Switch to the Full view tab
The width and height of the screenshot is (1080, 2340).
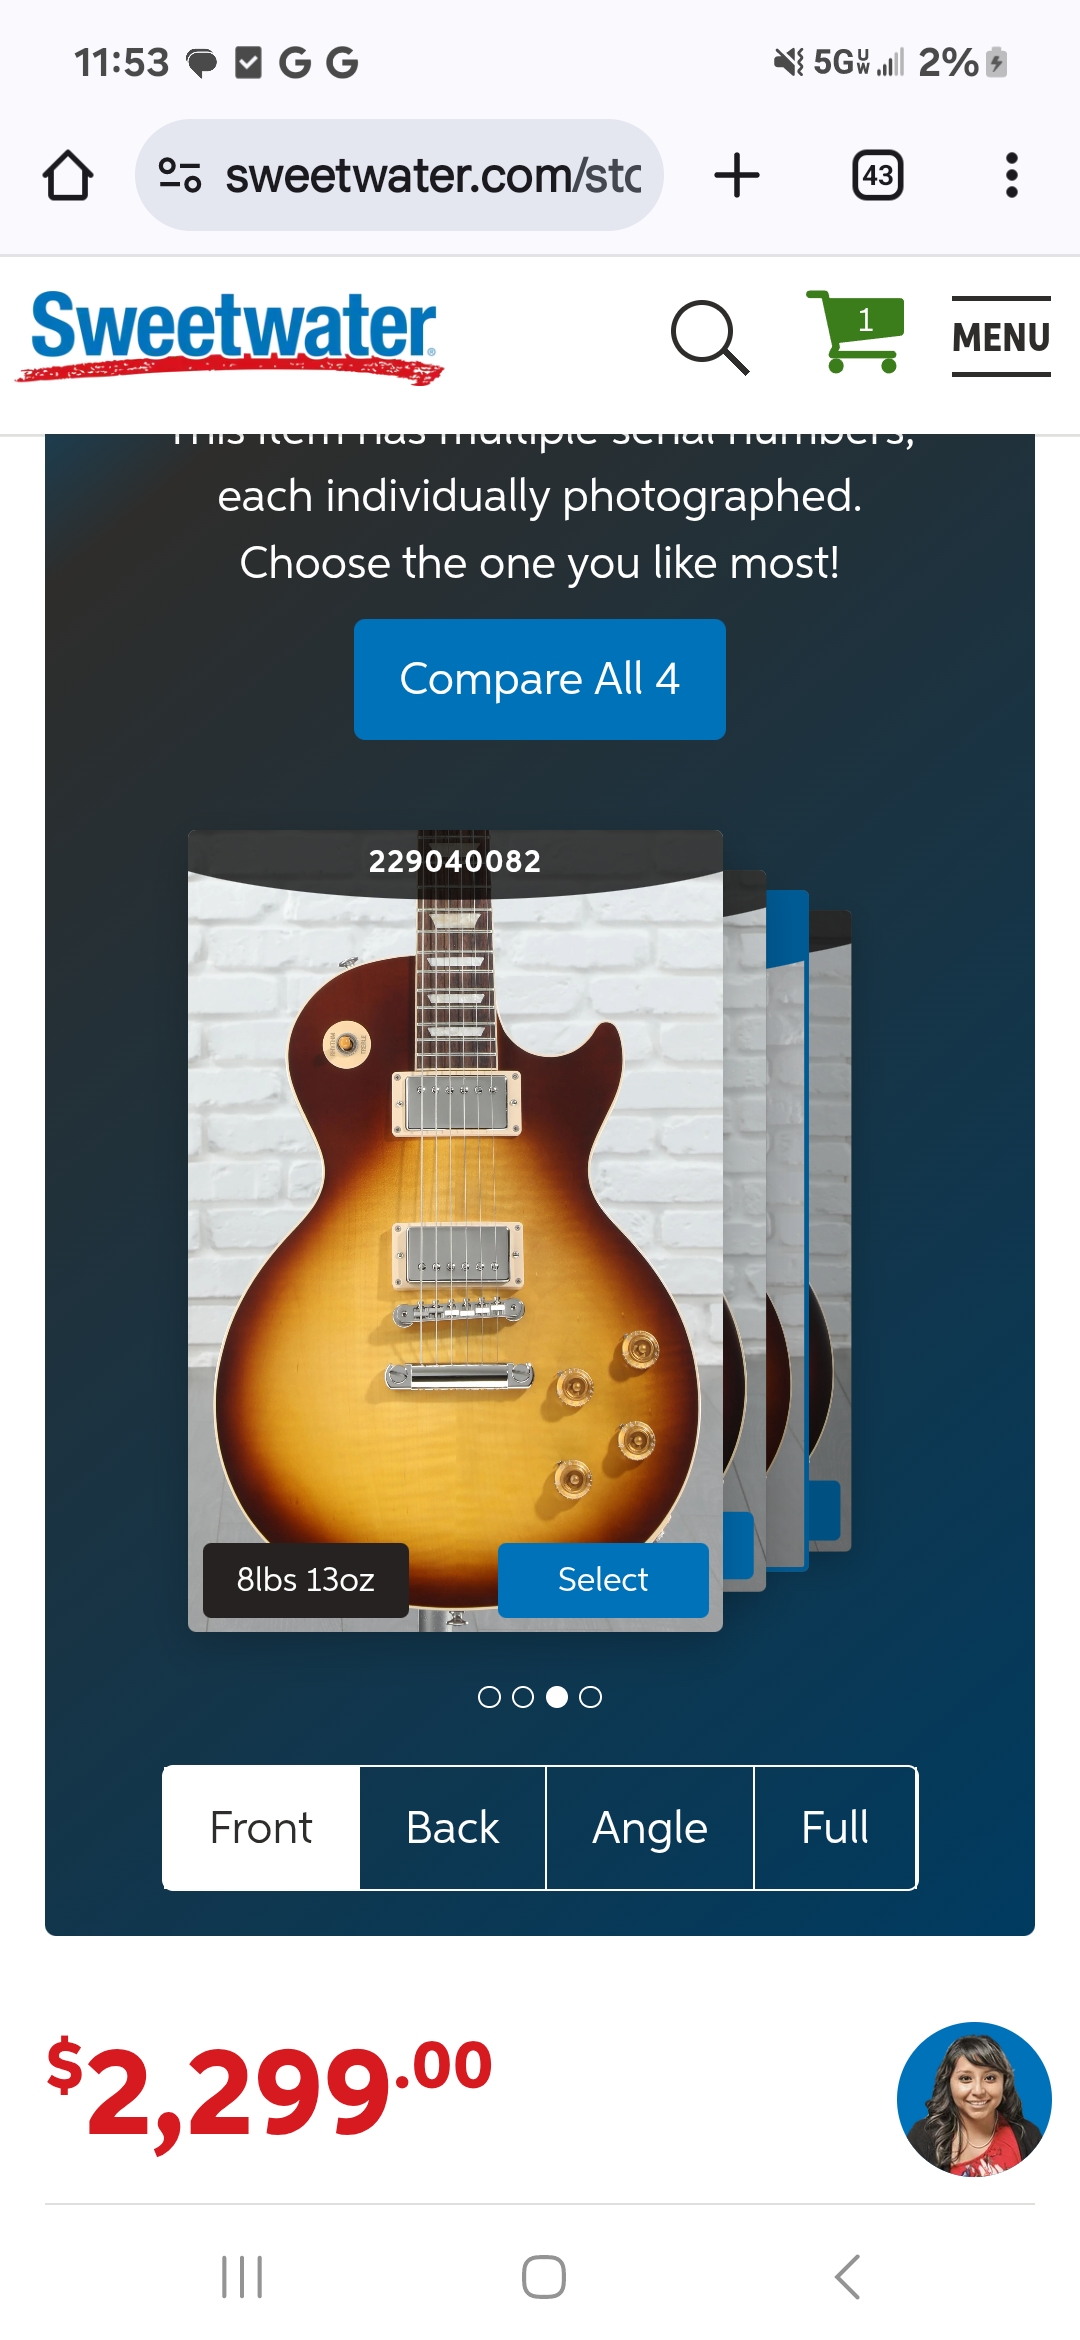pos(835,1828)
